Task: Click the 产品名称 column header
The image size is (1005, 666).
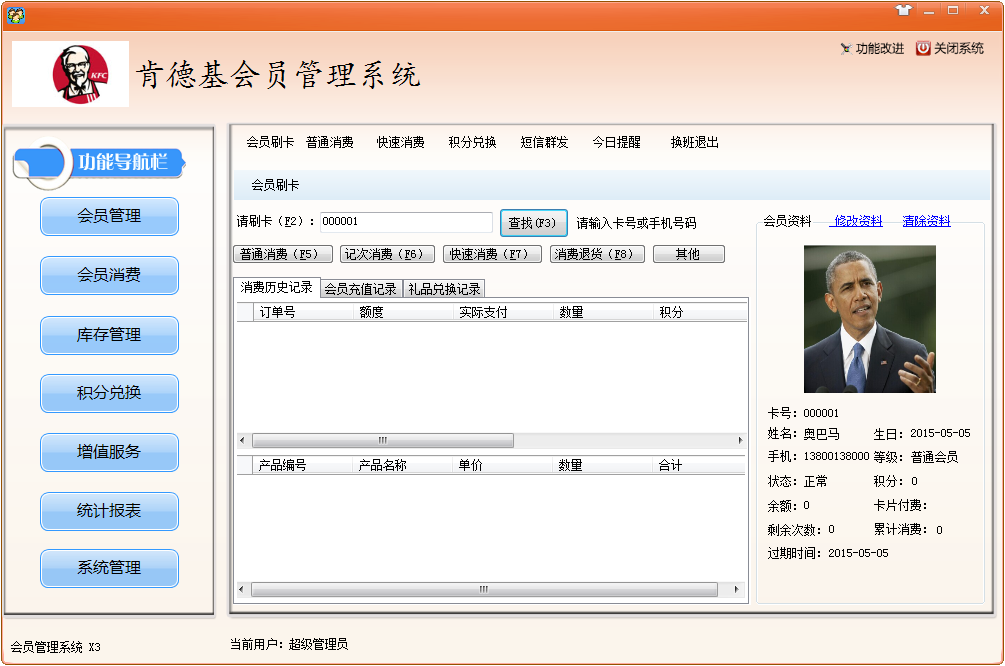Action: coord(403,465)
